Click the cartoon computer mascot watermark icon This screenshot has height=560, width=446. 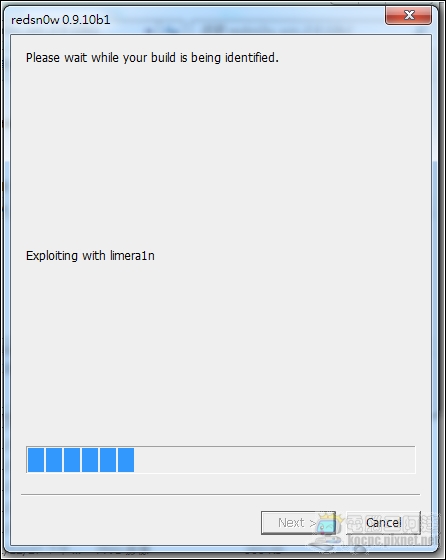pyautogui.click(x=327, y=529)
